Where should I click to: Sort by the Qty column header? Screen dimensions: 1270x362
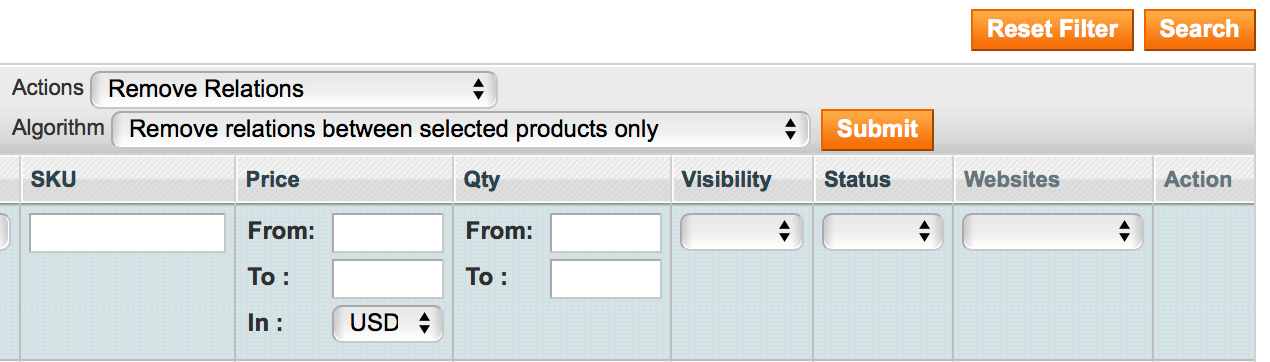pos(482,180)
